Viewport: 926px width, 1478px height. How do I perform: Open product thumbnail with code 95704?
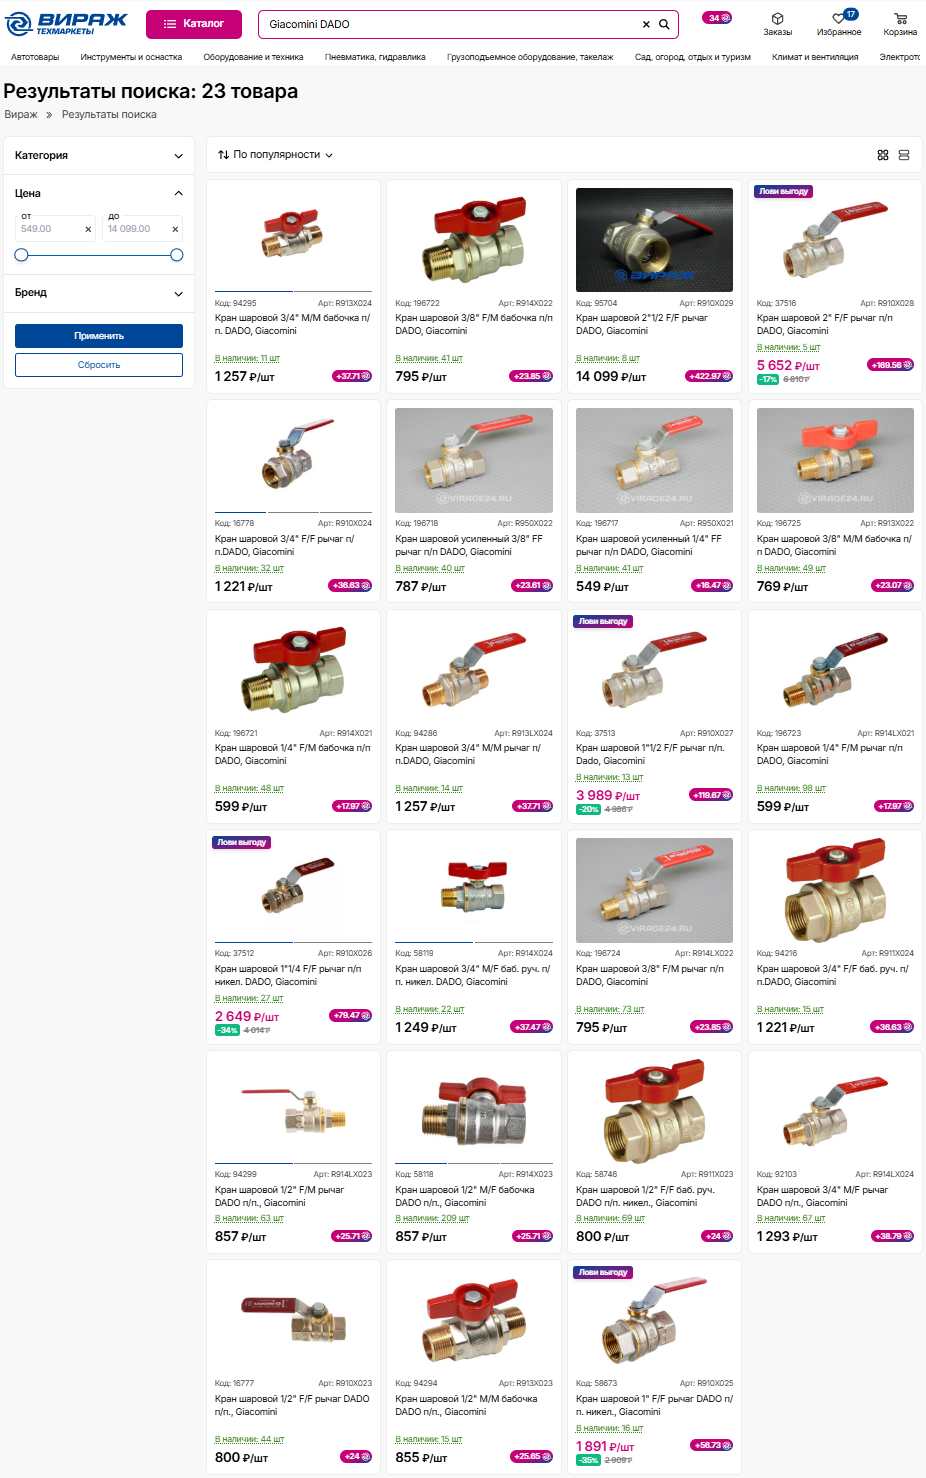point(654,240)
